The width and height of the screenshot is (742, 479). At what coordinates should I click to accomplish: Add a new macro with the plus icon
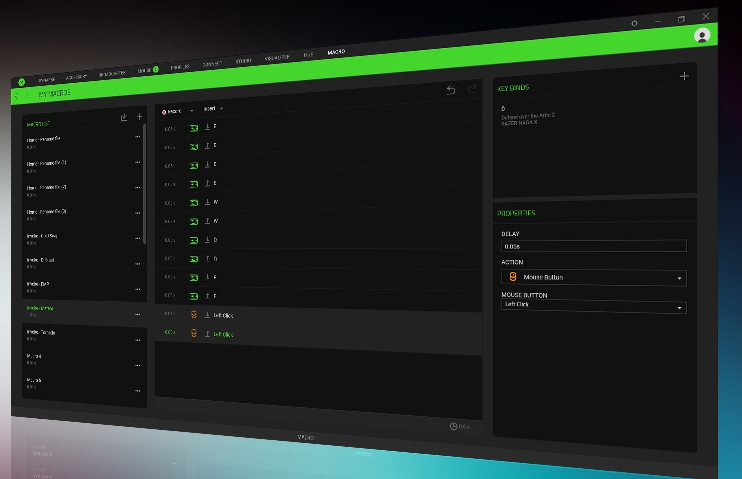[x=139, y=117]
